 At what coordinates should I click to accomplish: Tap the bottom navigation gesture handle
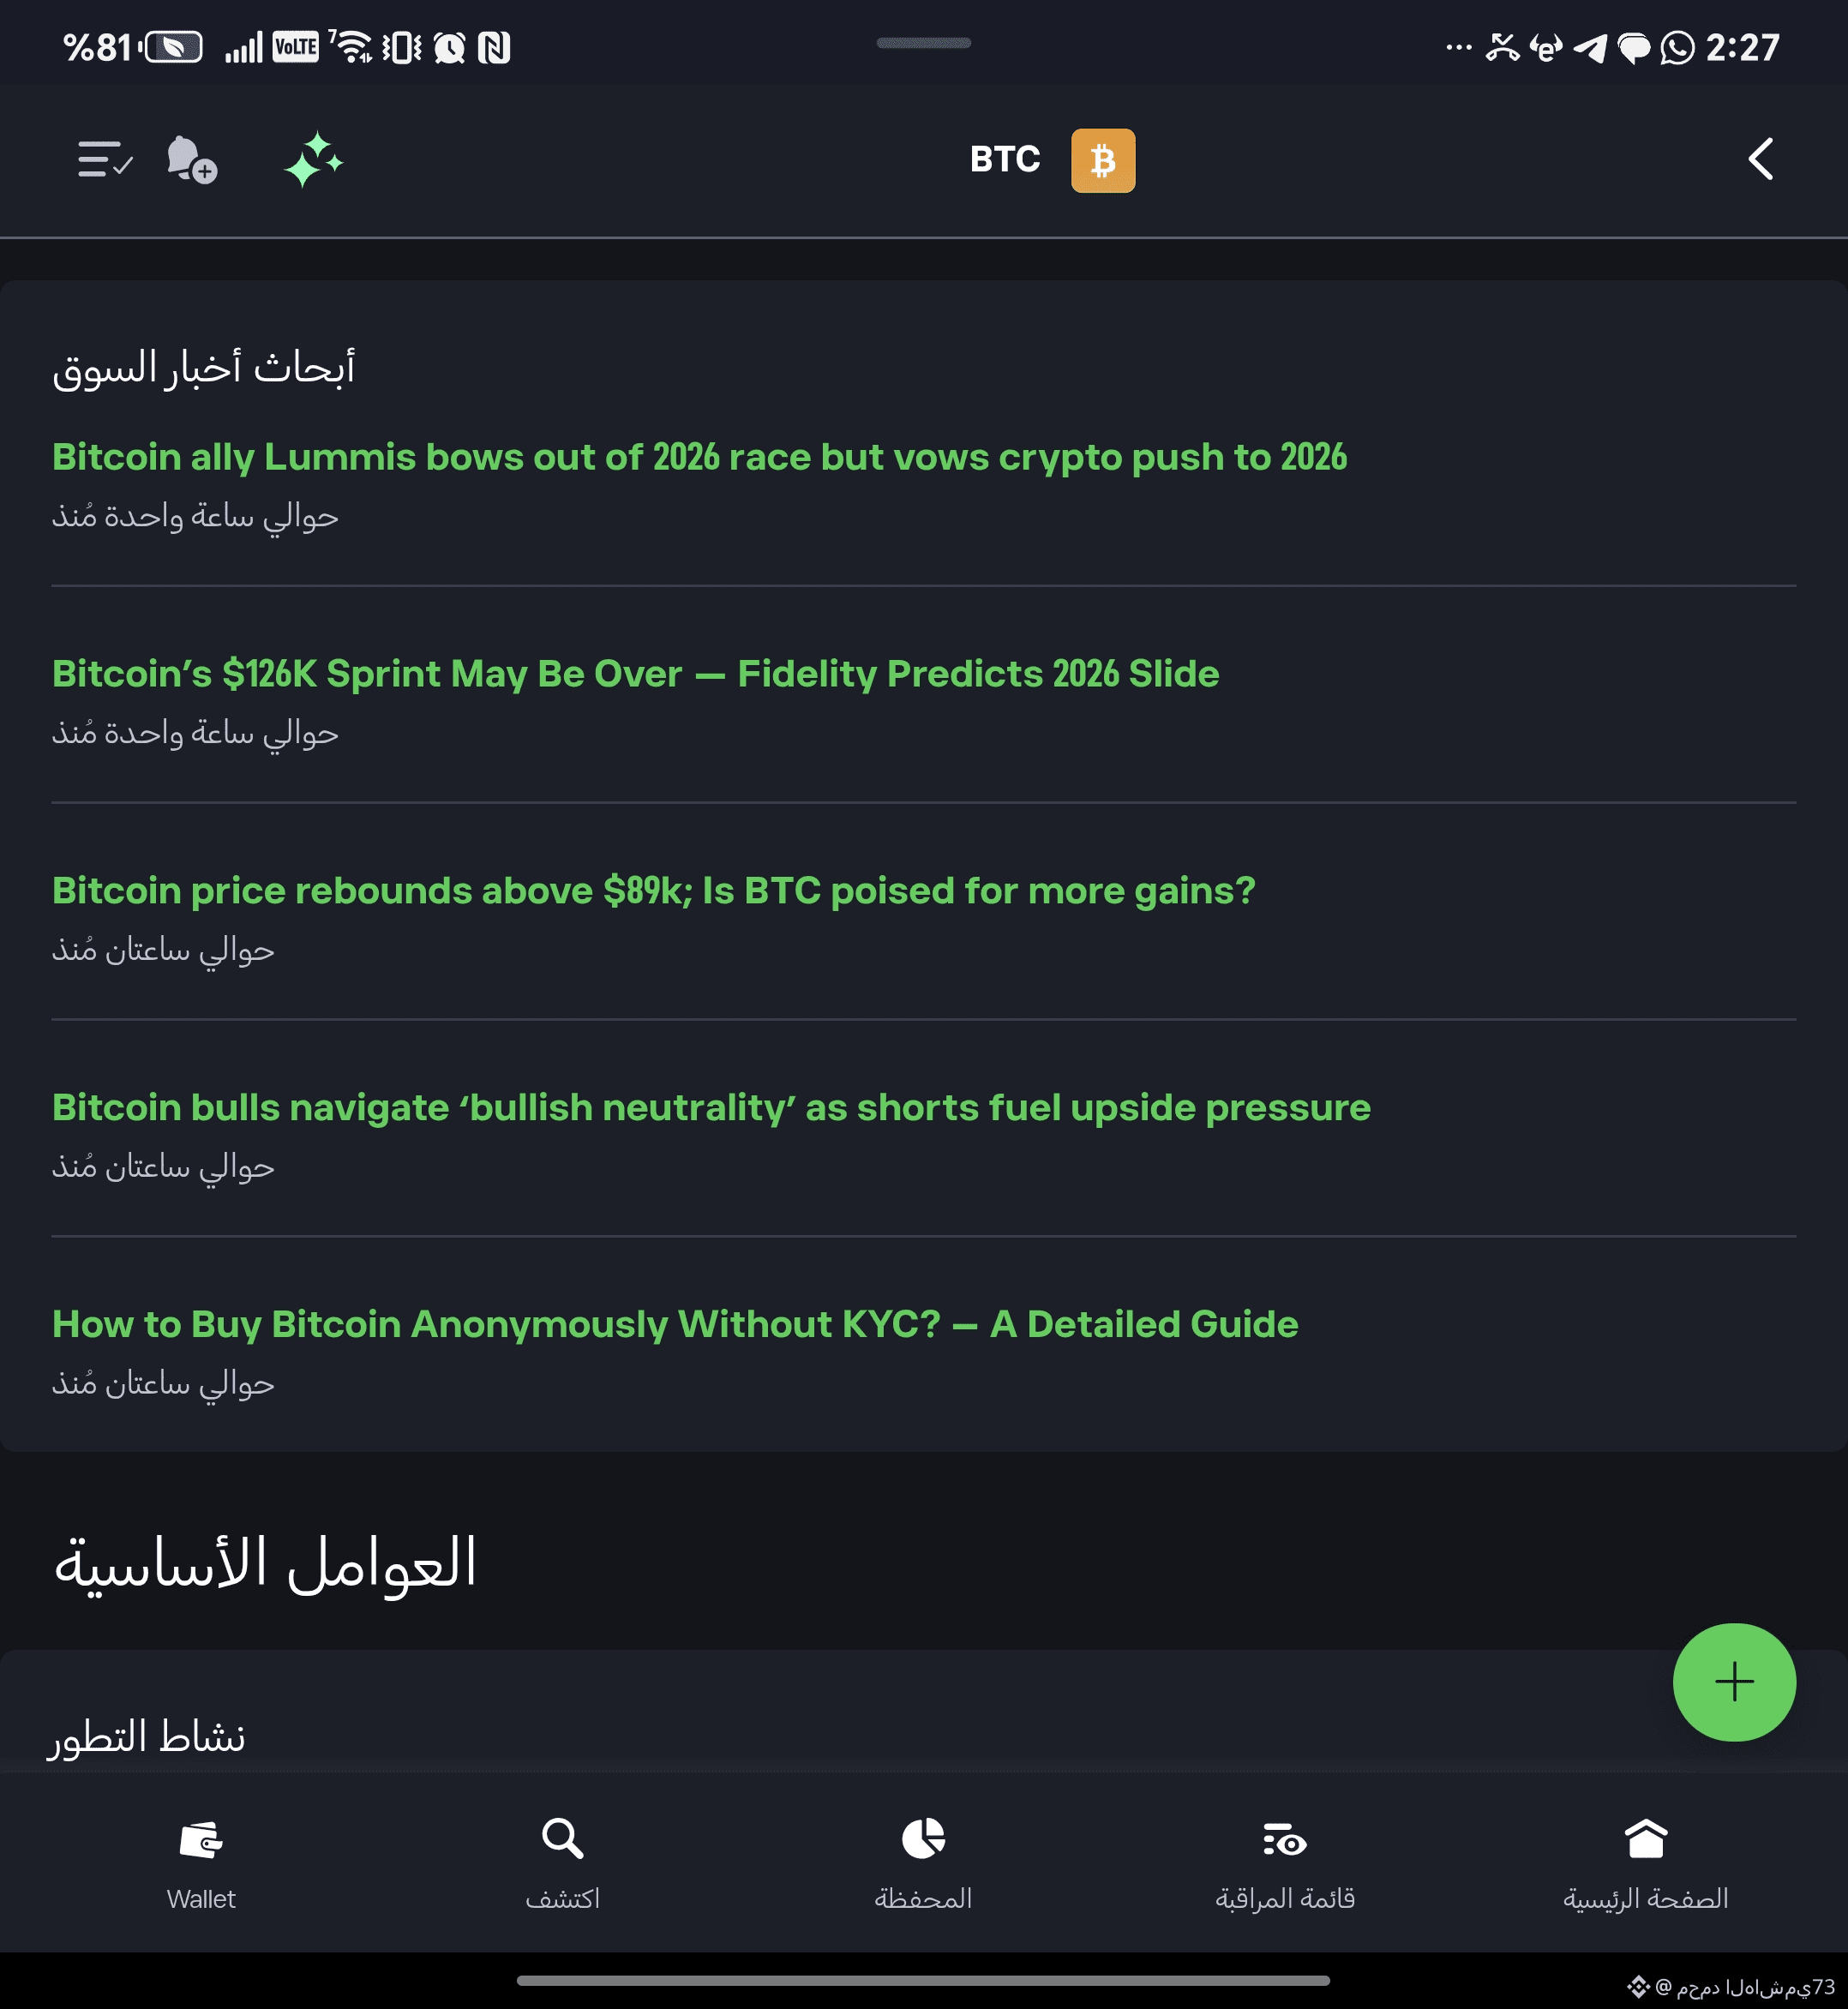(x=923, y=1980)
